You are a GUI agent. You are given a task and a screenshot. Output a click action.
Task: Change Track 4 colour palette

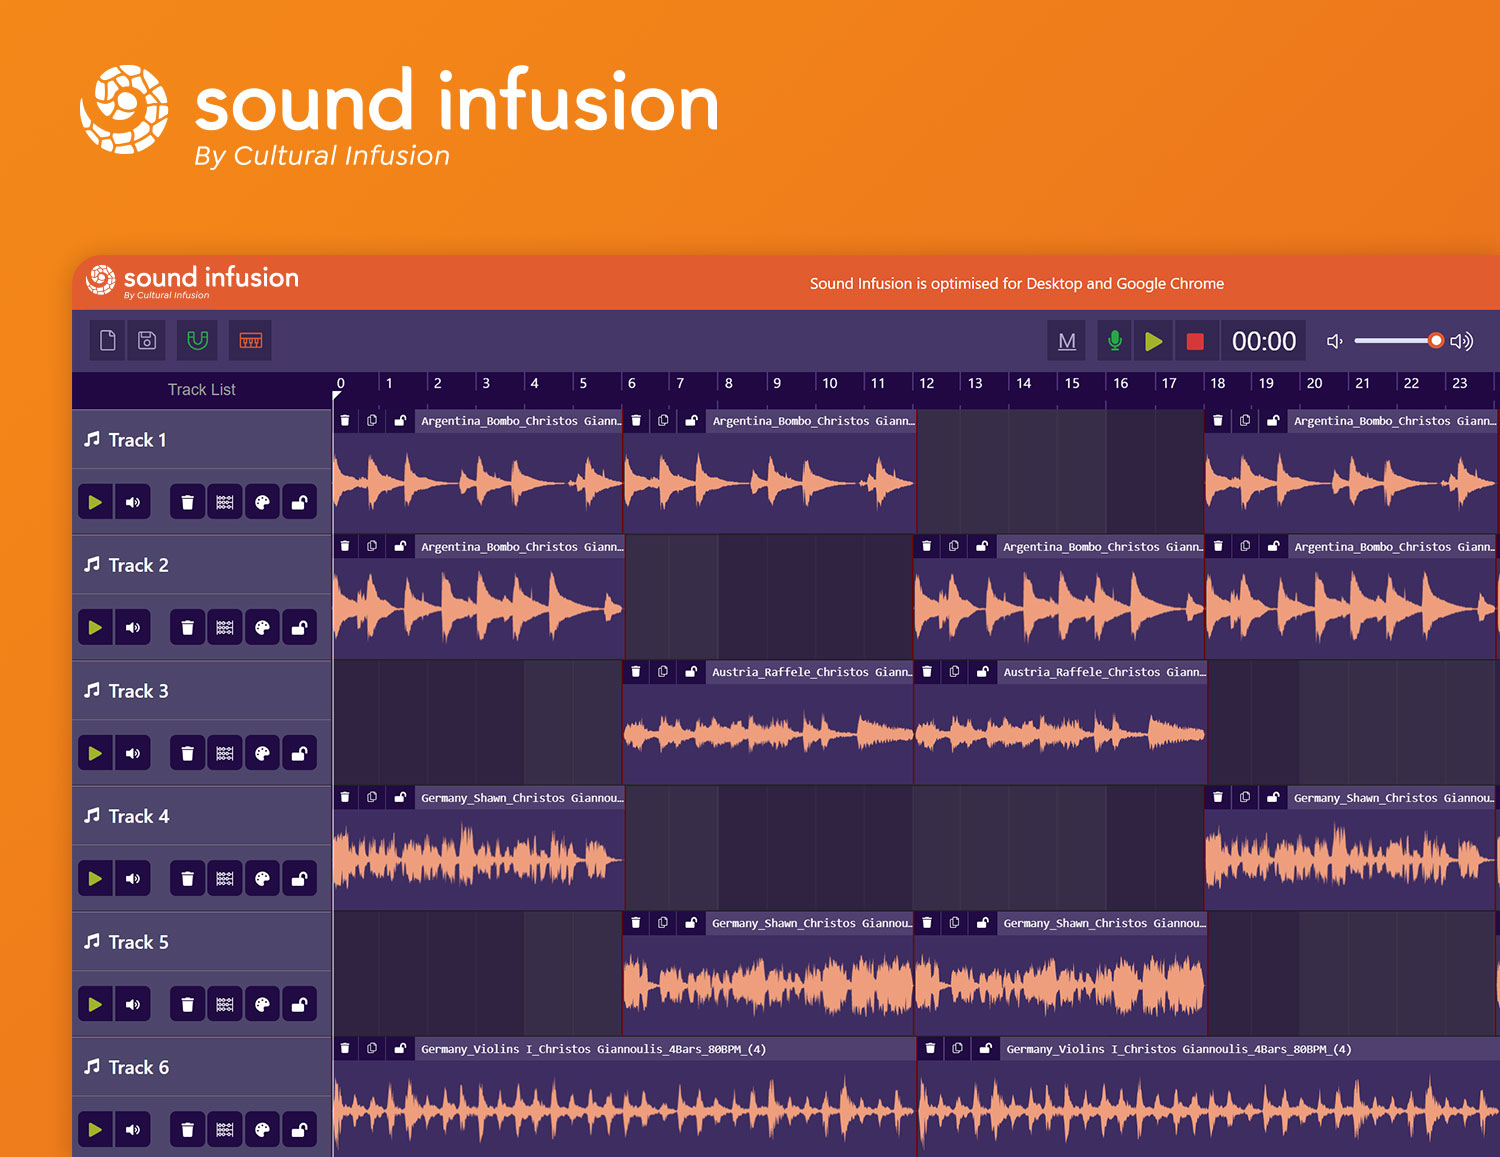262,879
